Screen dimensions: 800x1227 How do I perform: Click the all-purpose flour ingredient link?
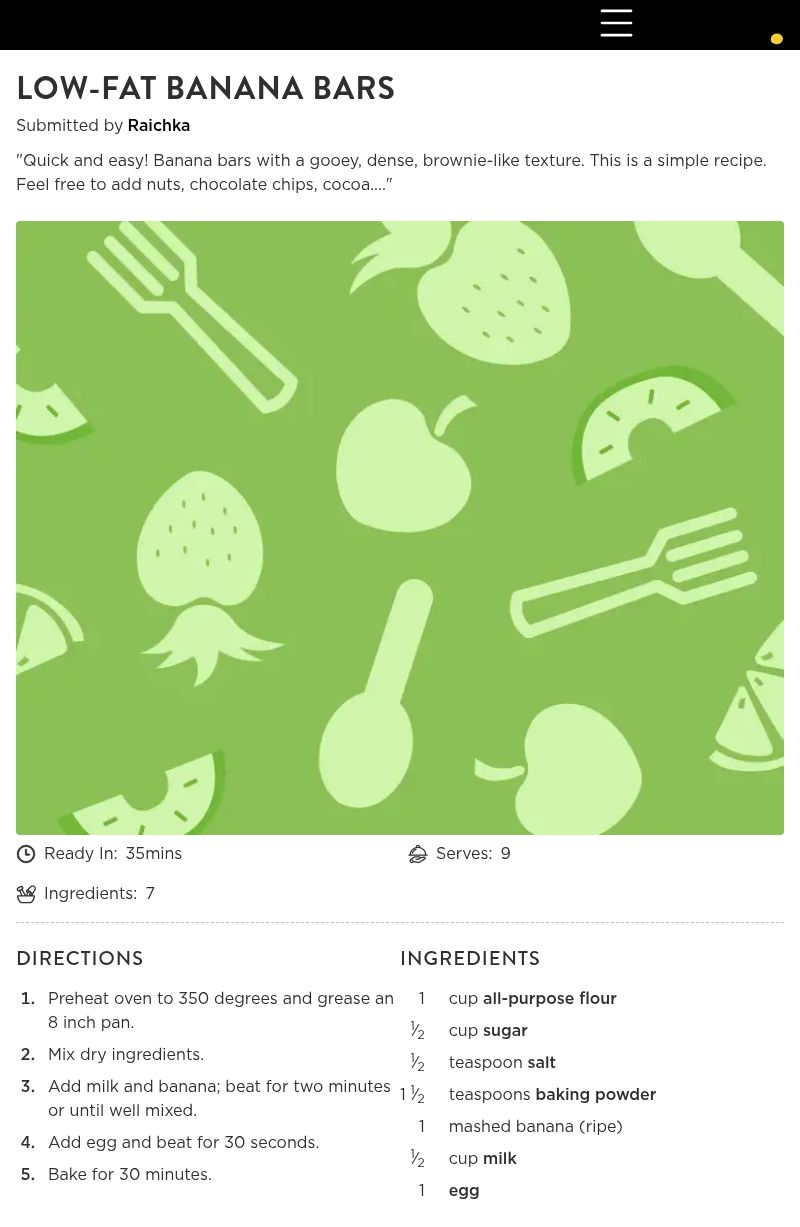(x=549, y=999)
